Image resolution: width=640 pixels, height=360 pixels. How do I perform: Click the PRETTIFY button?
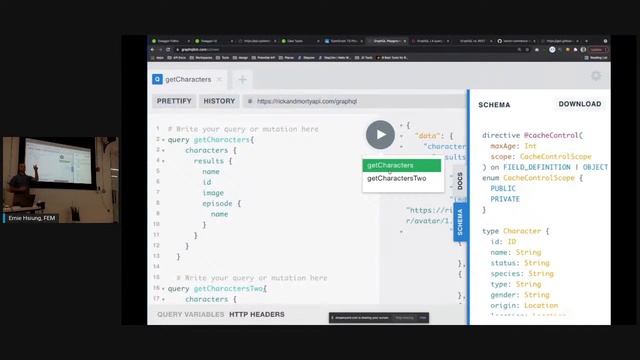(174, 101)
